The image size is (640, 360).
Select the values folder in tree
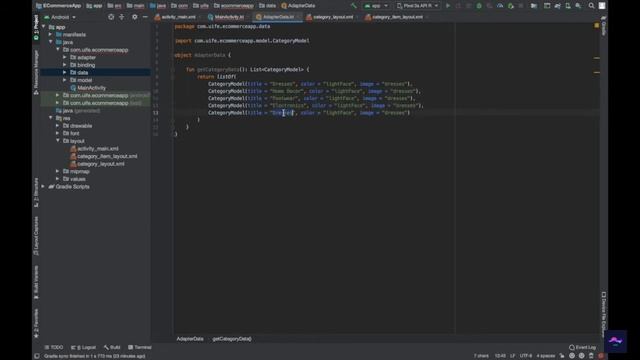(78, 179)
